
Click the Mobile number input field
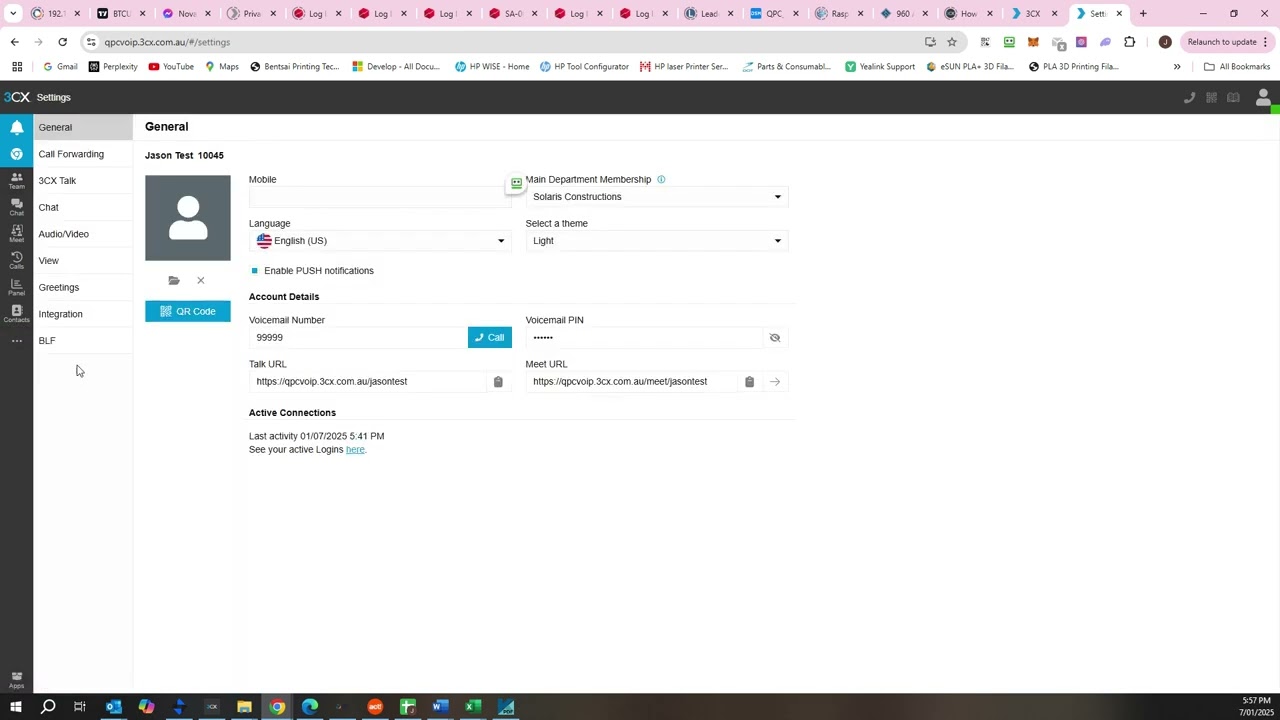tap(378, 197)
